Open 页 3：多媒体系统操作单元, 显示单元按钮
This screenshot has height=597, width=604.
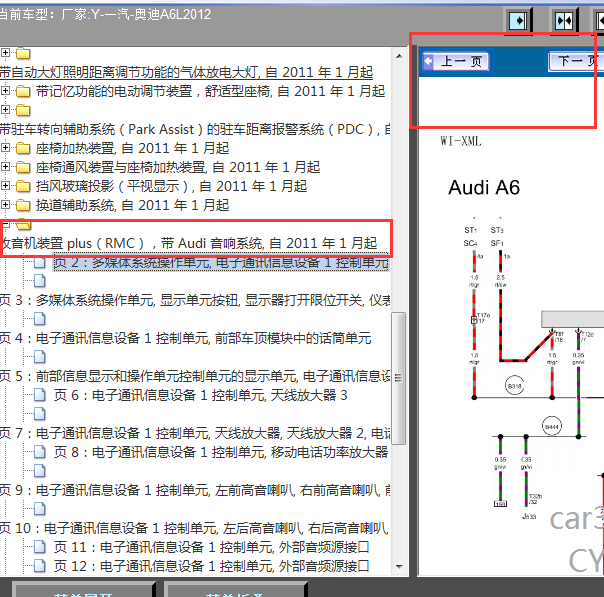click(195, 300)
